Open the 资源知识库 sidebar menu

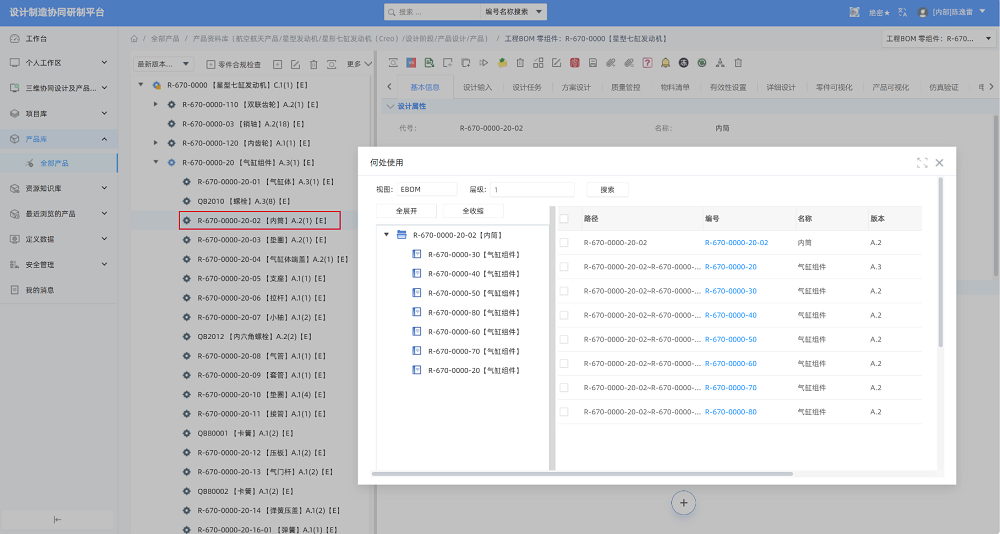click(x=59, y=188)
